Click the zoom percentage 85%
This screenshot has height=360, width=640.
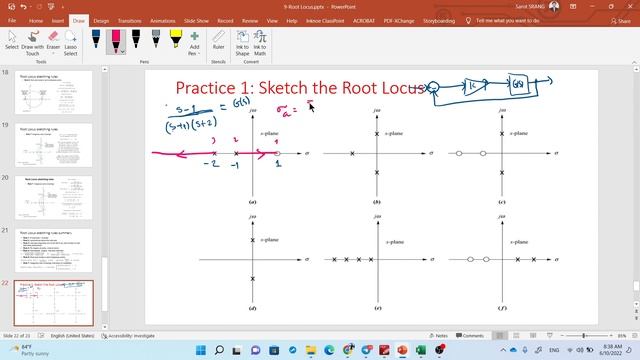[x=622, y=336]
